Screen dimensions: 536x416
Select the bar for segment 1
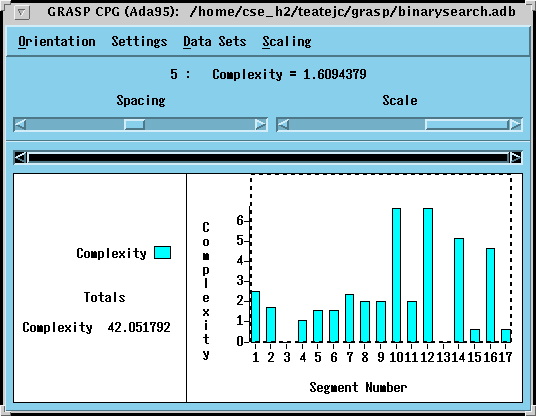pos(255,317)
